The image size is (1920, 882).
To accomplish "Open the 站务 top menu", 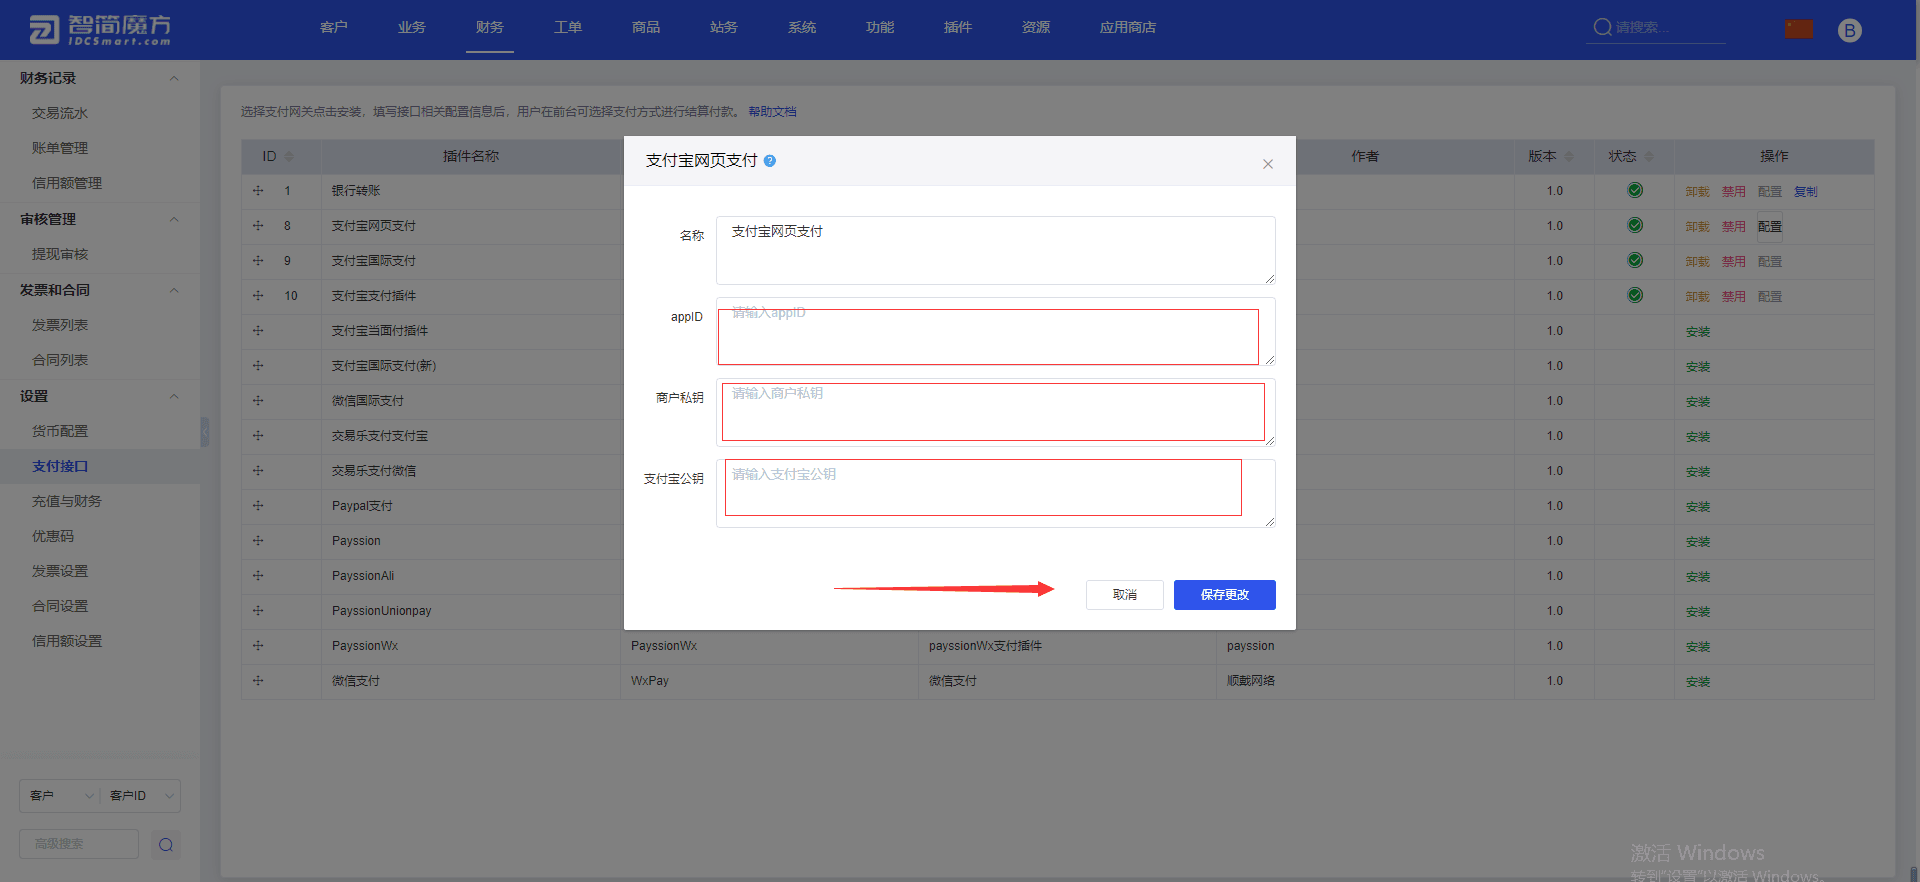I will 724,28.
